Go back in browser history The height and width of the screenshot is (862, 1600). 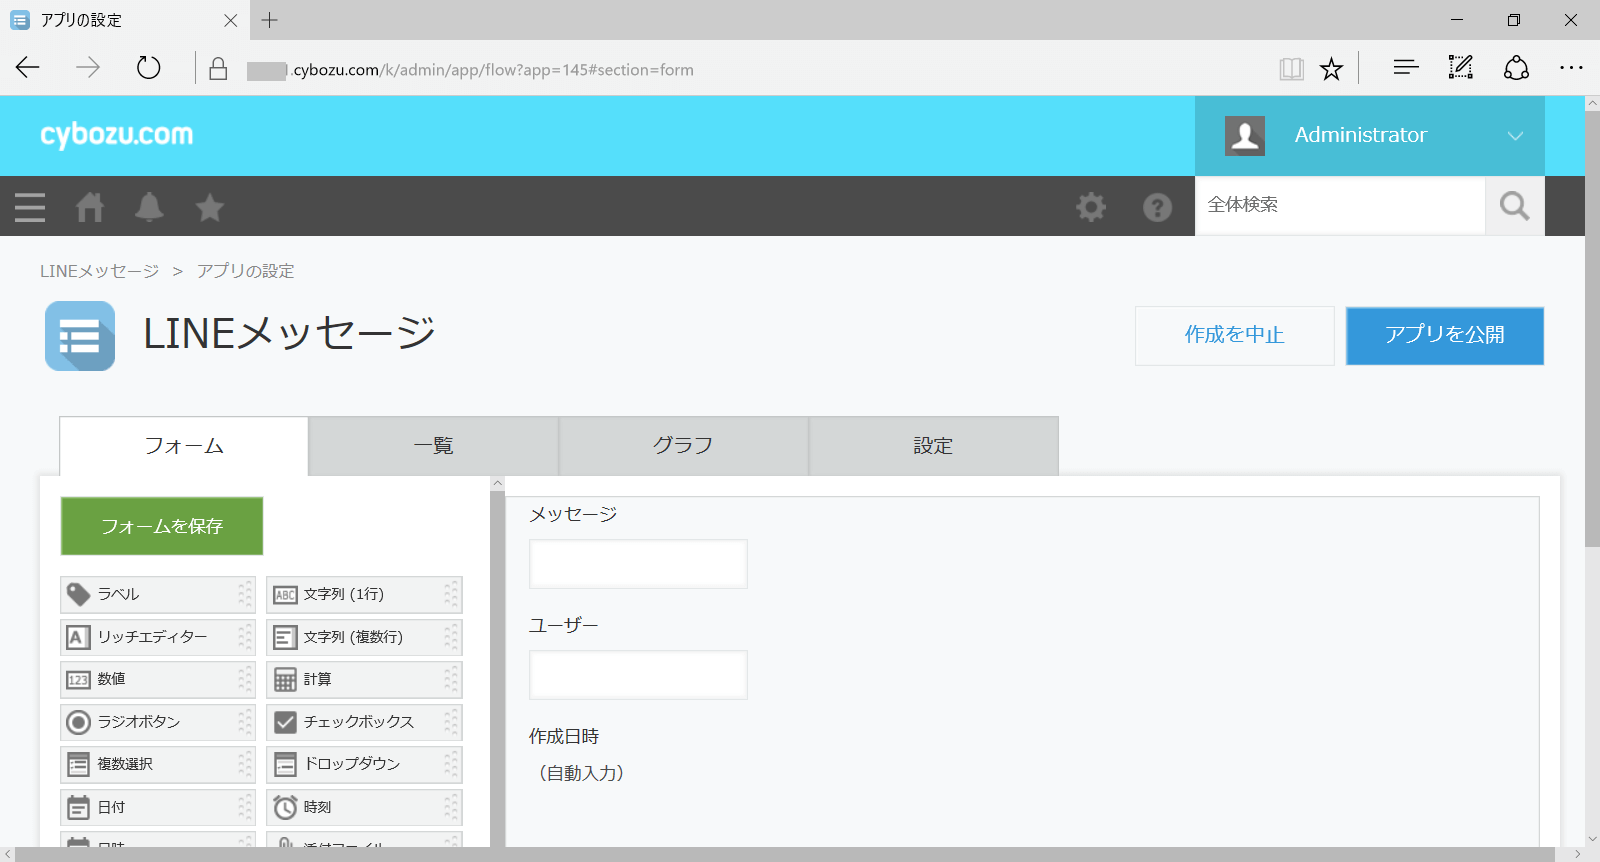click(28, 68)
